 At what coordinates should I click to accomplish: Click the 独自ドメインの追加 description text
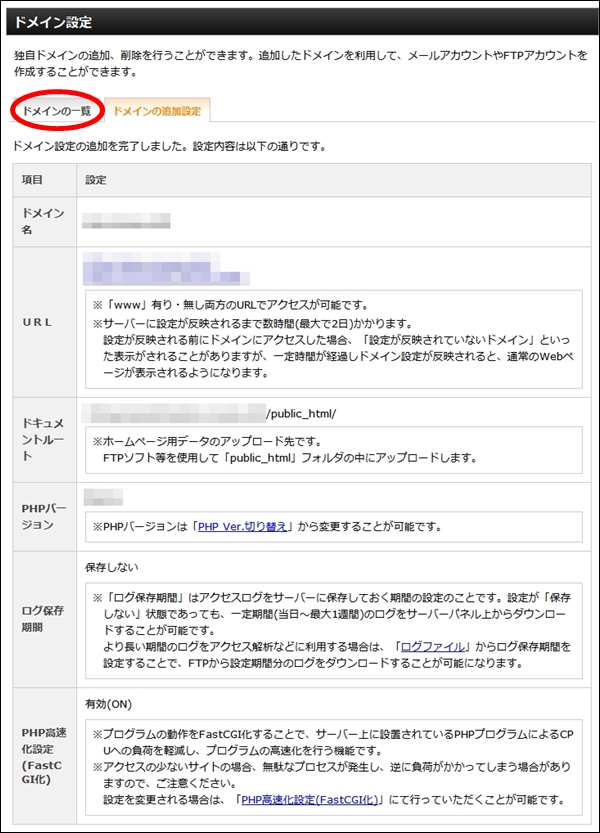click(300, 63)
